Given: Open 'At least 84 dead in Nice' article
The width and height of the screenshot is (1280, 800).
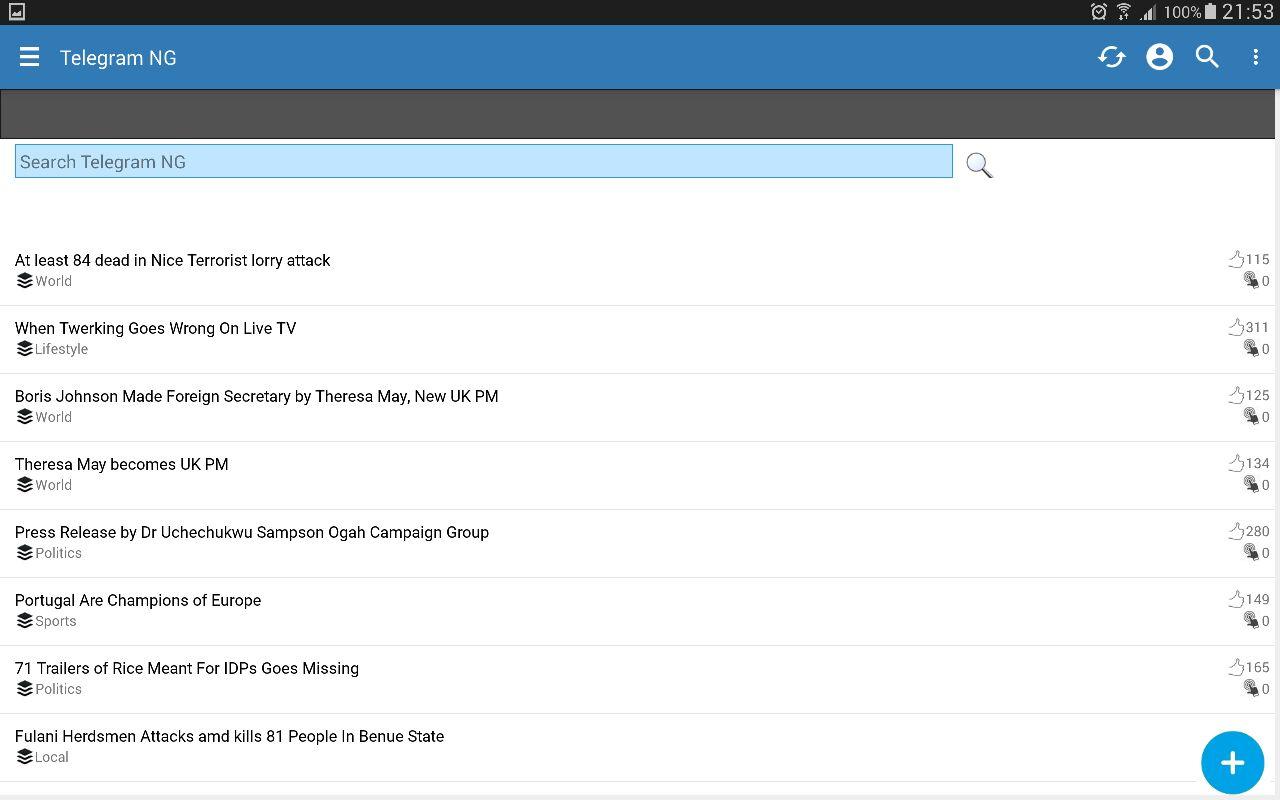Looking at the screenshot, I should (173, 260).
